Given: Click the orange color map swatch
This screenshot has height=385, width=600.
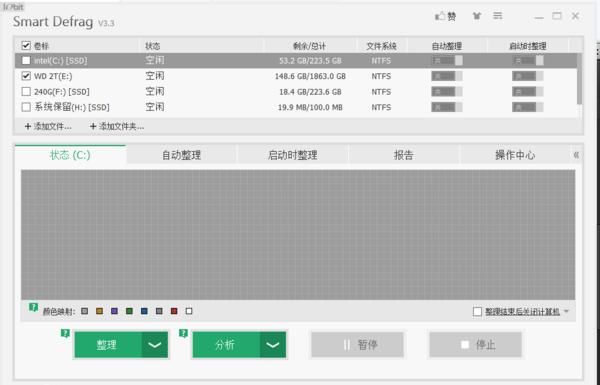Looking at the screenshot, I should (x=99, y=311).
